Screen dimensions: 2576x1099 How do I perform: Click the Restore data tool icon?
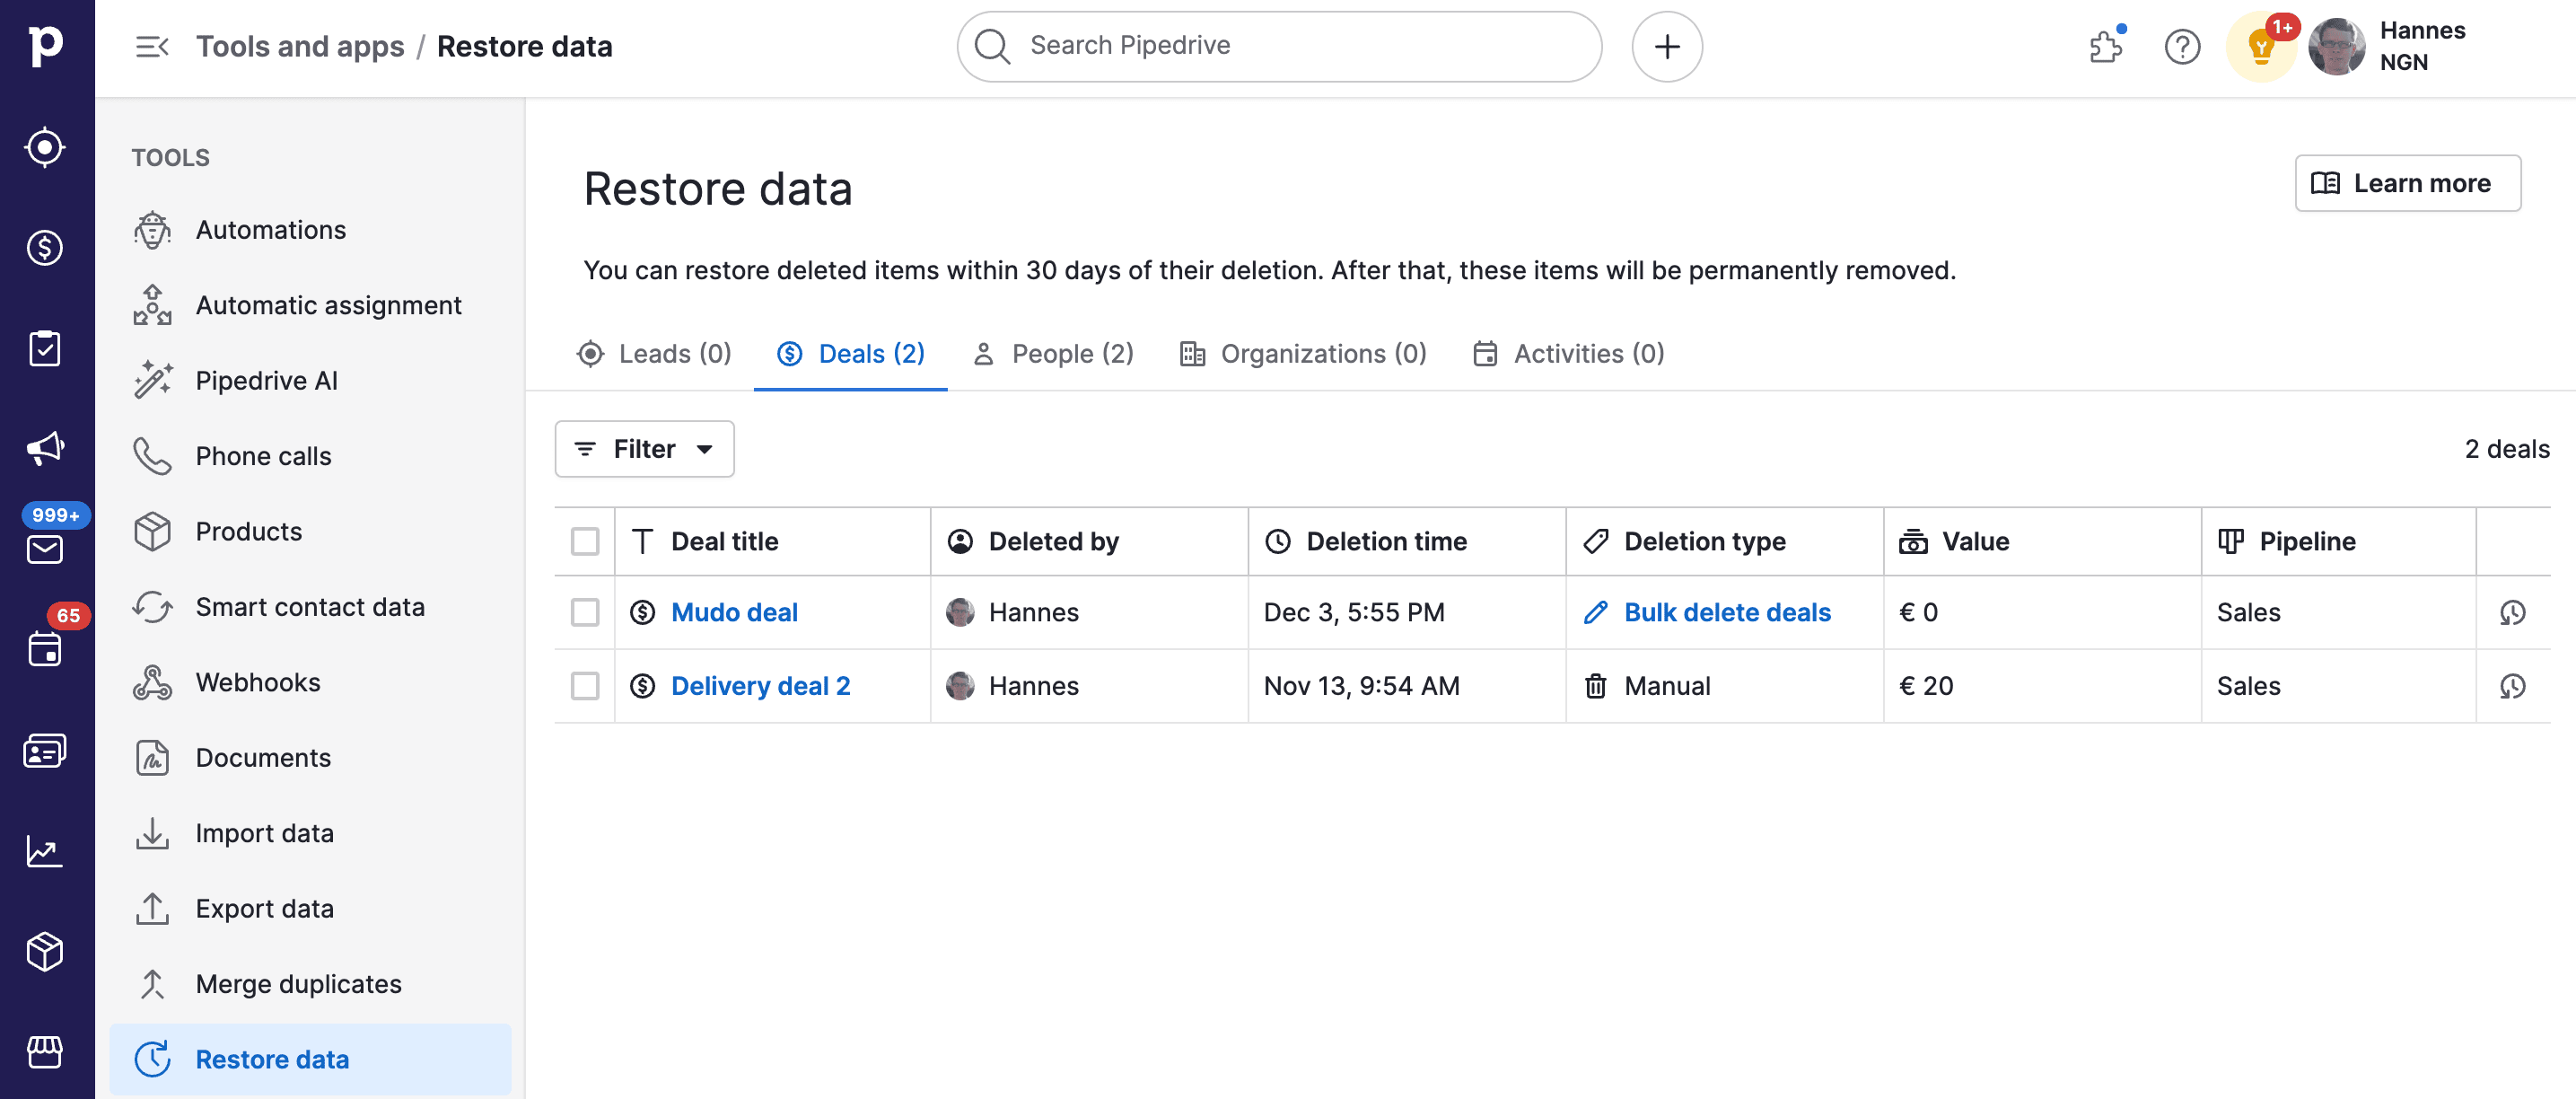coord(151,1056)
